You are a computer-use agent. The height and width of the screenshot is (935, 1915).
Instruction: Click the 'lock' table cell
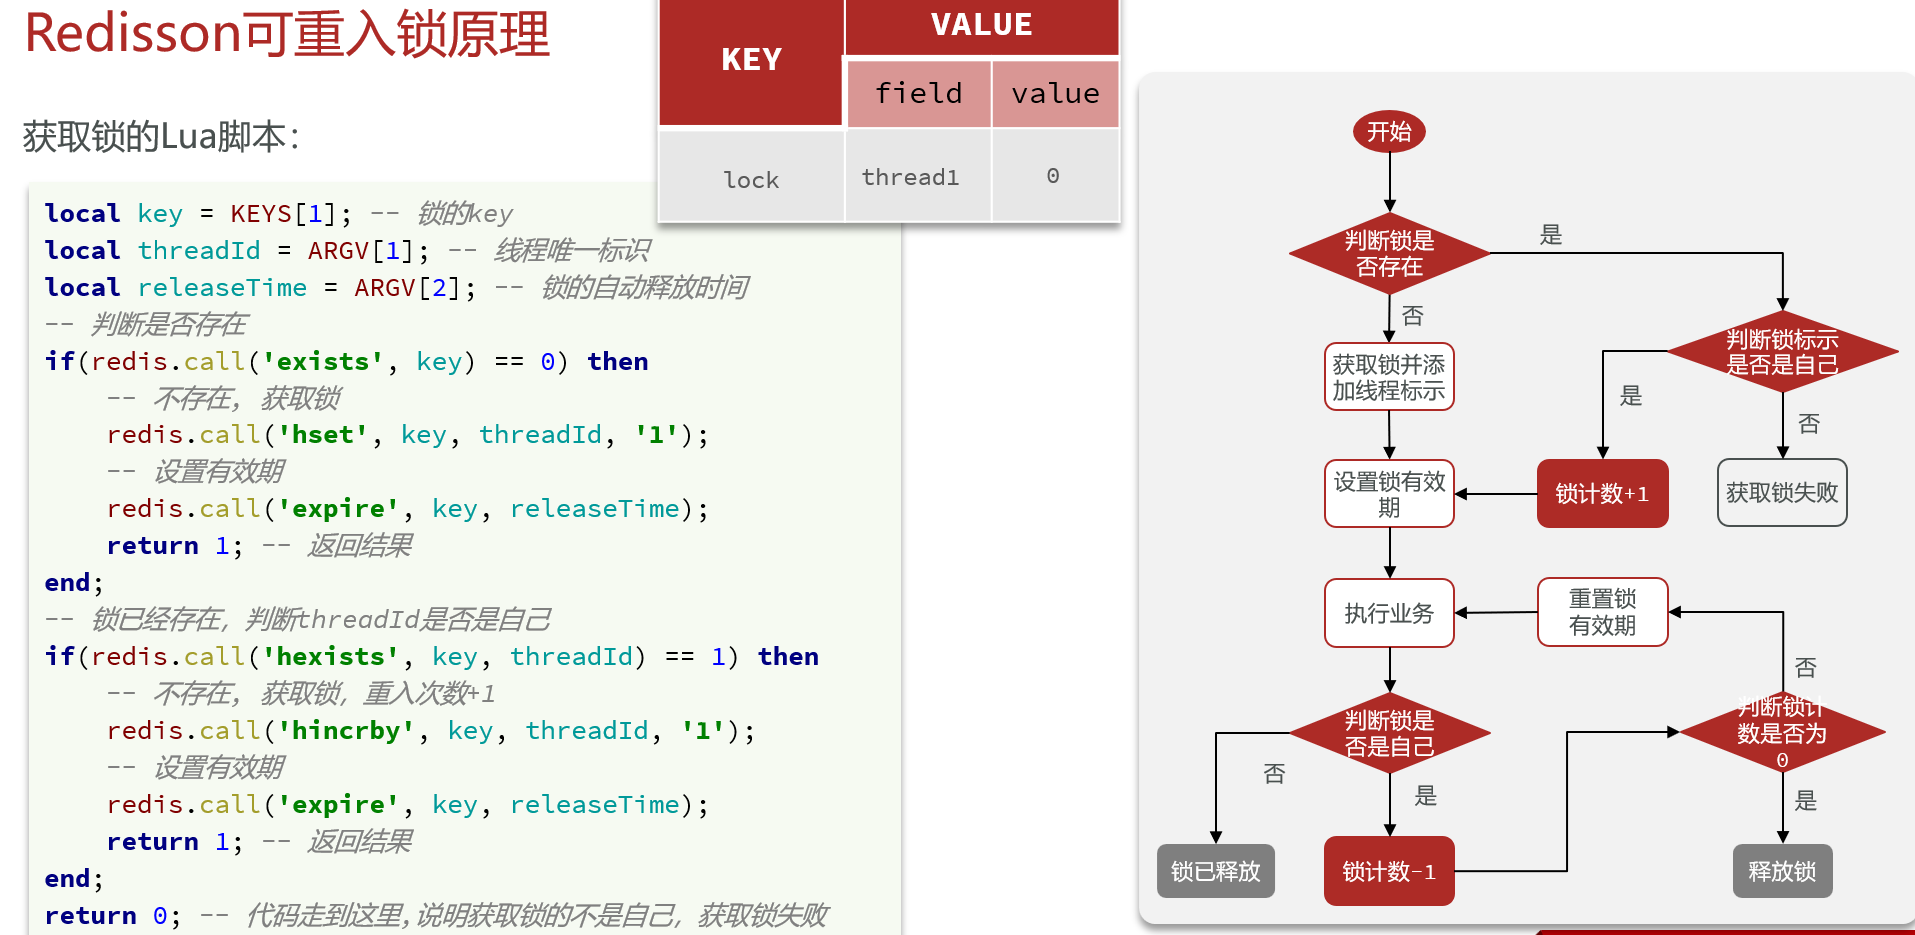[751, 179]
